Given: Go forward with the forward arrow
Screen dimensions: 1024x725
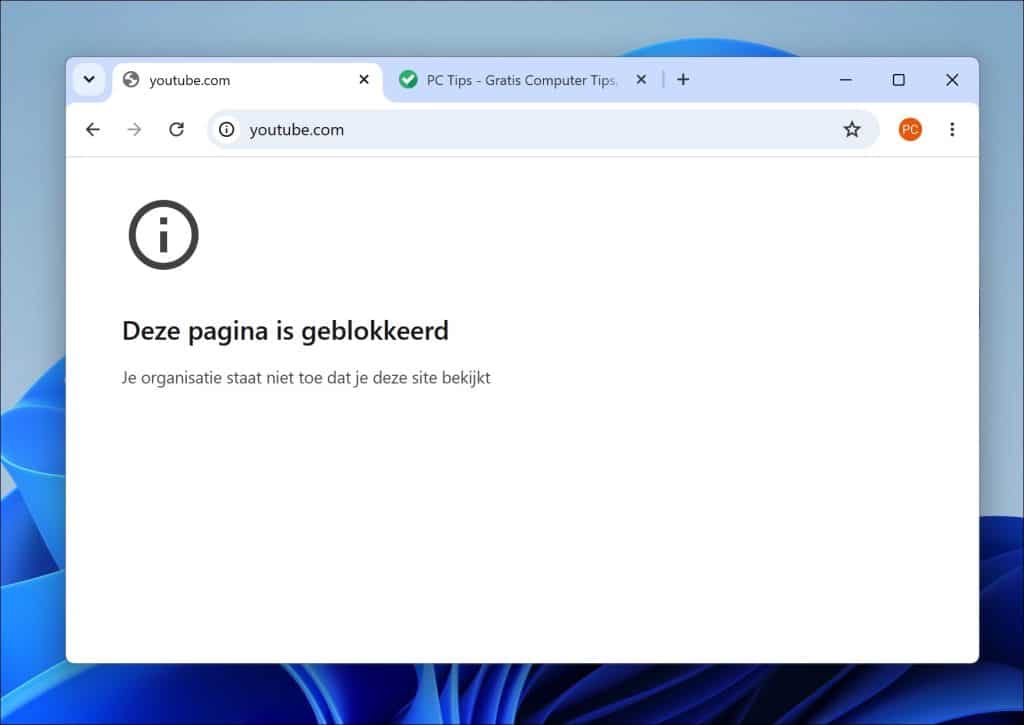Looking at the screenshot, I should click(135, 129).
